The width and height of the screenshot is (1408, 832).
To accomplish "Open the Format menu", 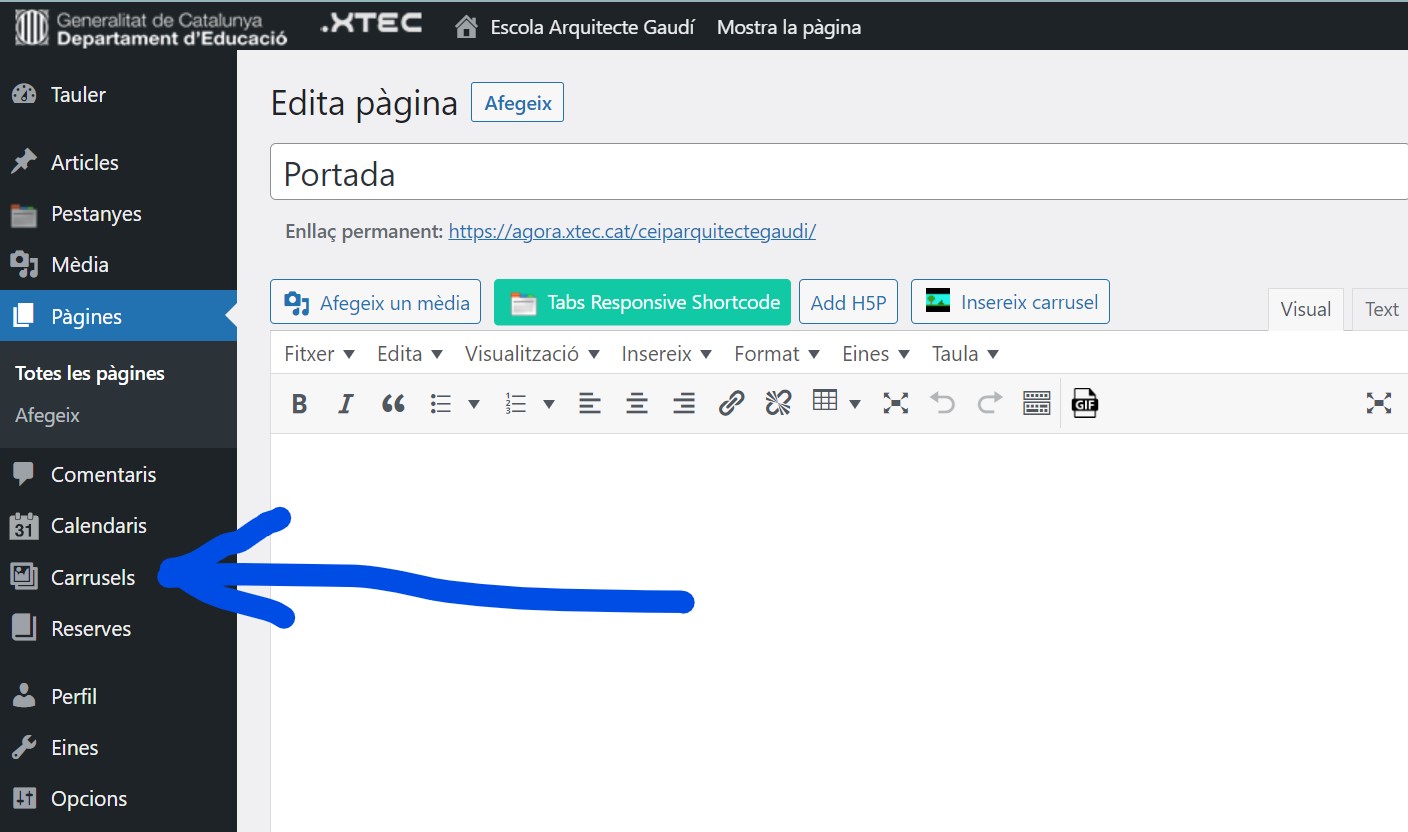I will click(776, 354).
